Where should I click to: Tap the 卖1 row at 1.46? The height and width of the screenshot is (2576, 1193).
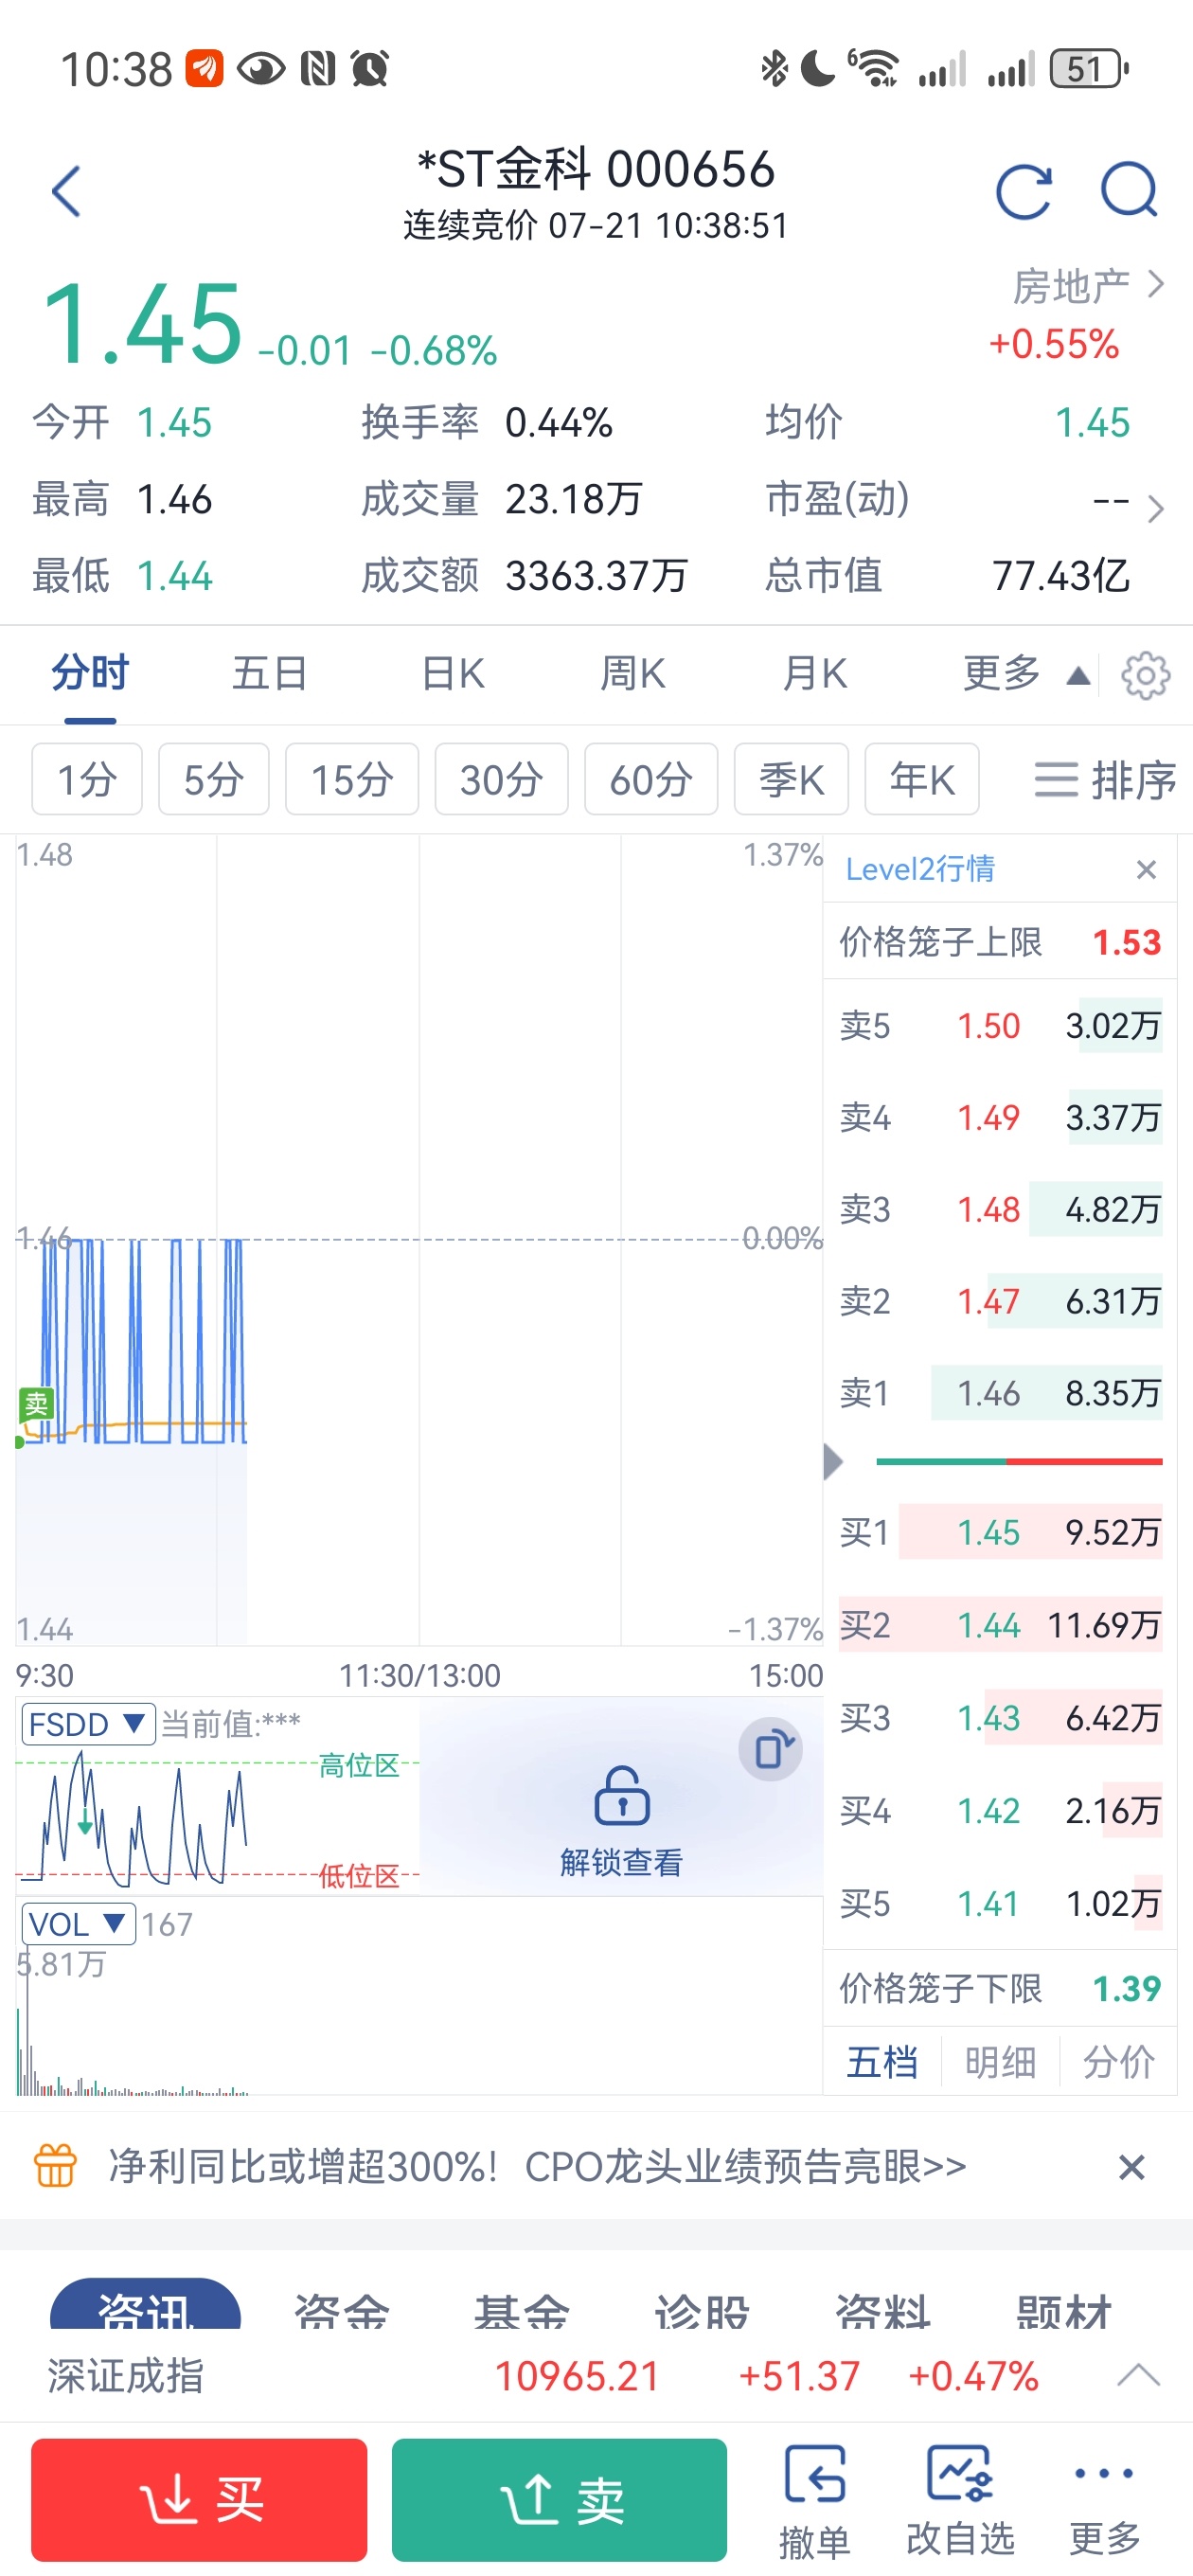[x=1000, y=1392]
